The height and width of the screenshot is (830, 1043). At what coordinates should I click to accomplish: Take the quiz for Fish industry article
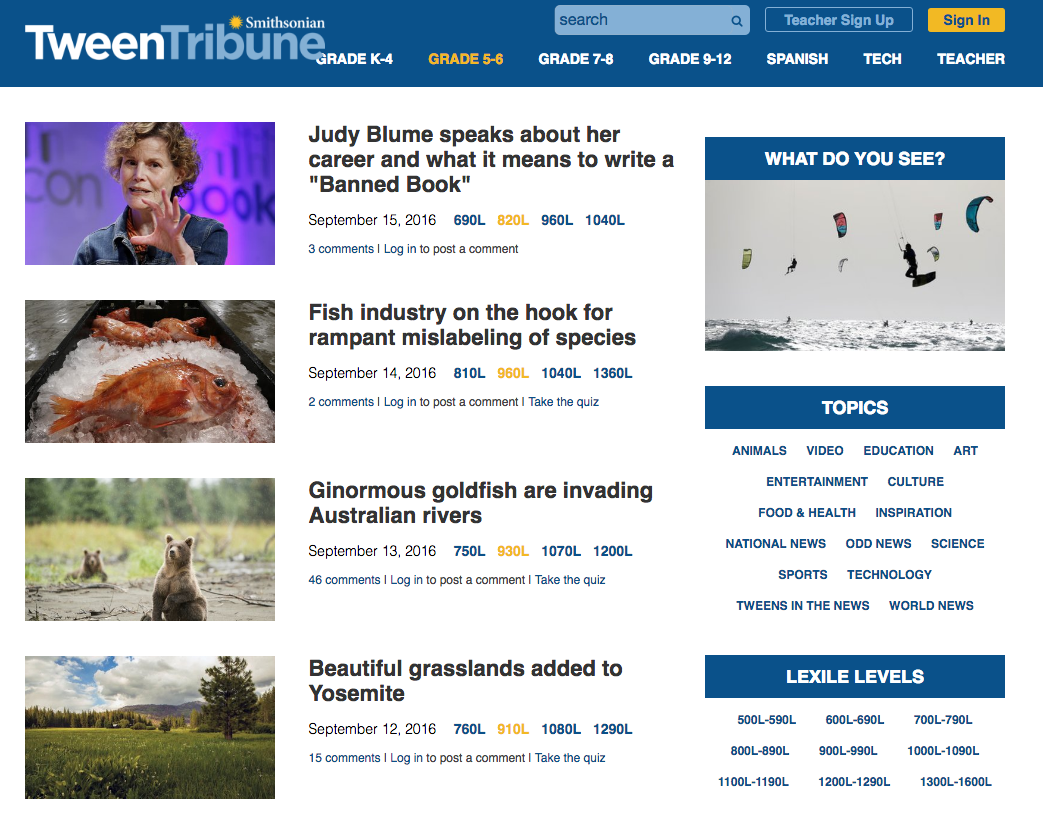(563, 402)
